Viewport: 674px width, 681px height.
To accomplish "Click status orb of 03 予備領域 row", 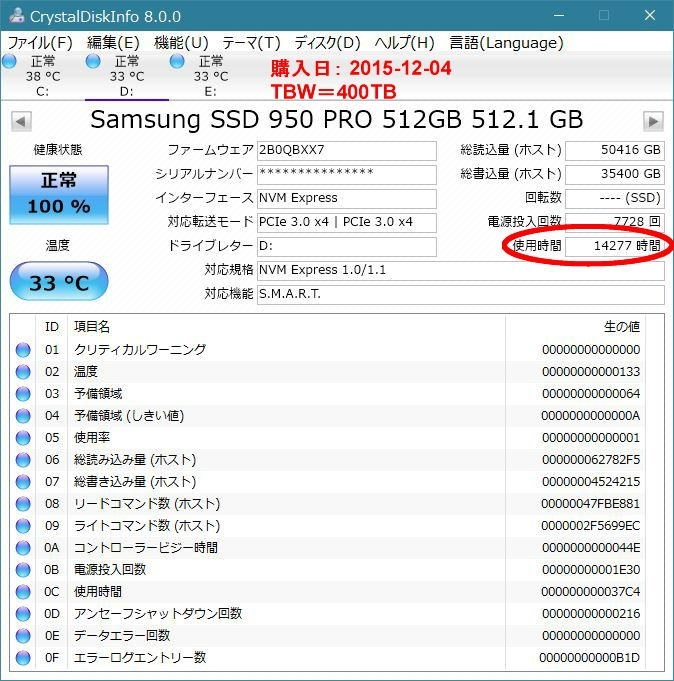I will tap(23, 394).
